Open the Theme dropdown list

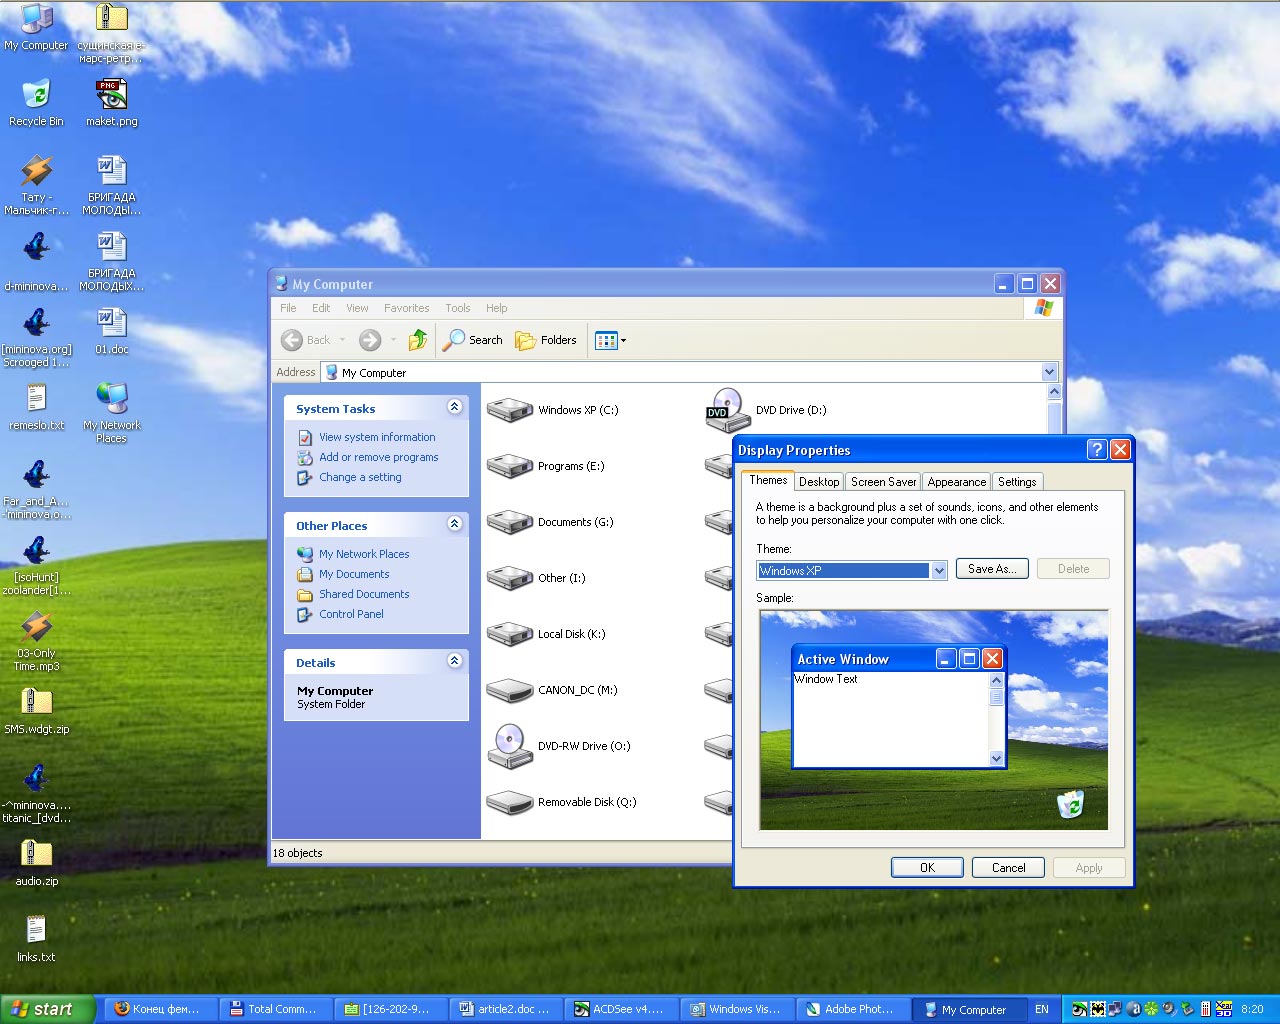point(939,570)
